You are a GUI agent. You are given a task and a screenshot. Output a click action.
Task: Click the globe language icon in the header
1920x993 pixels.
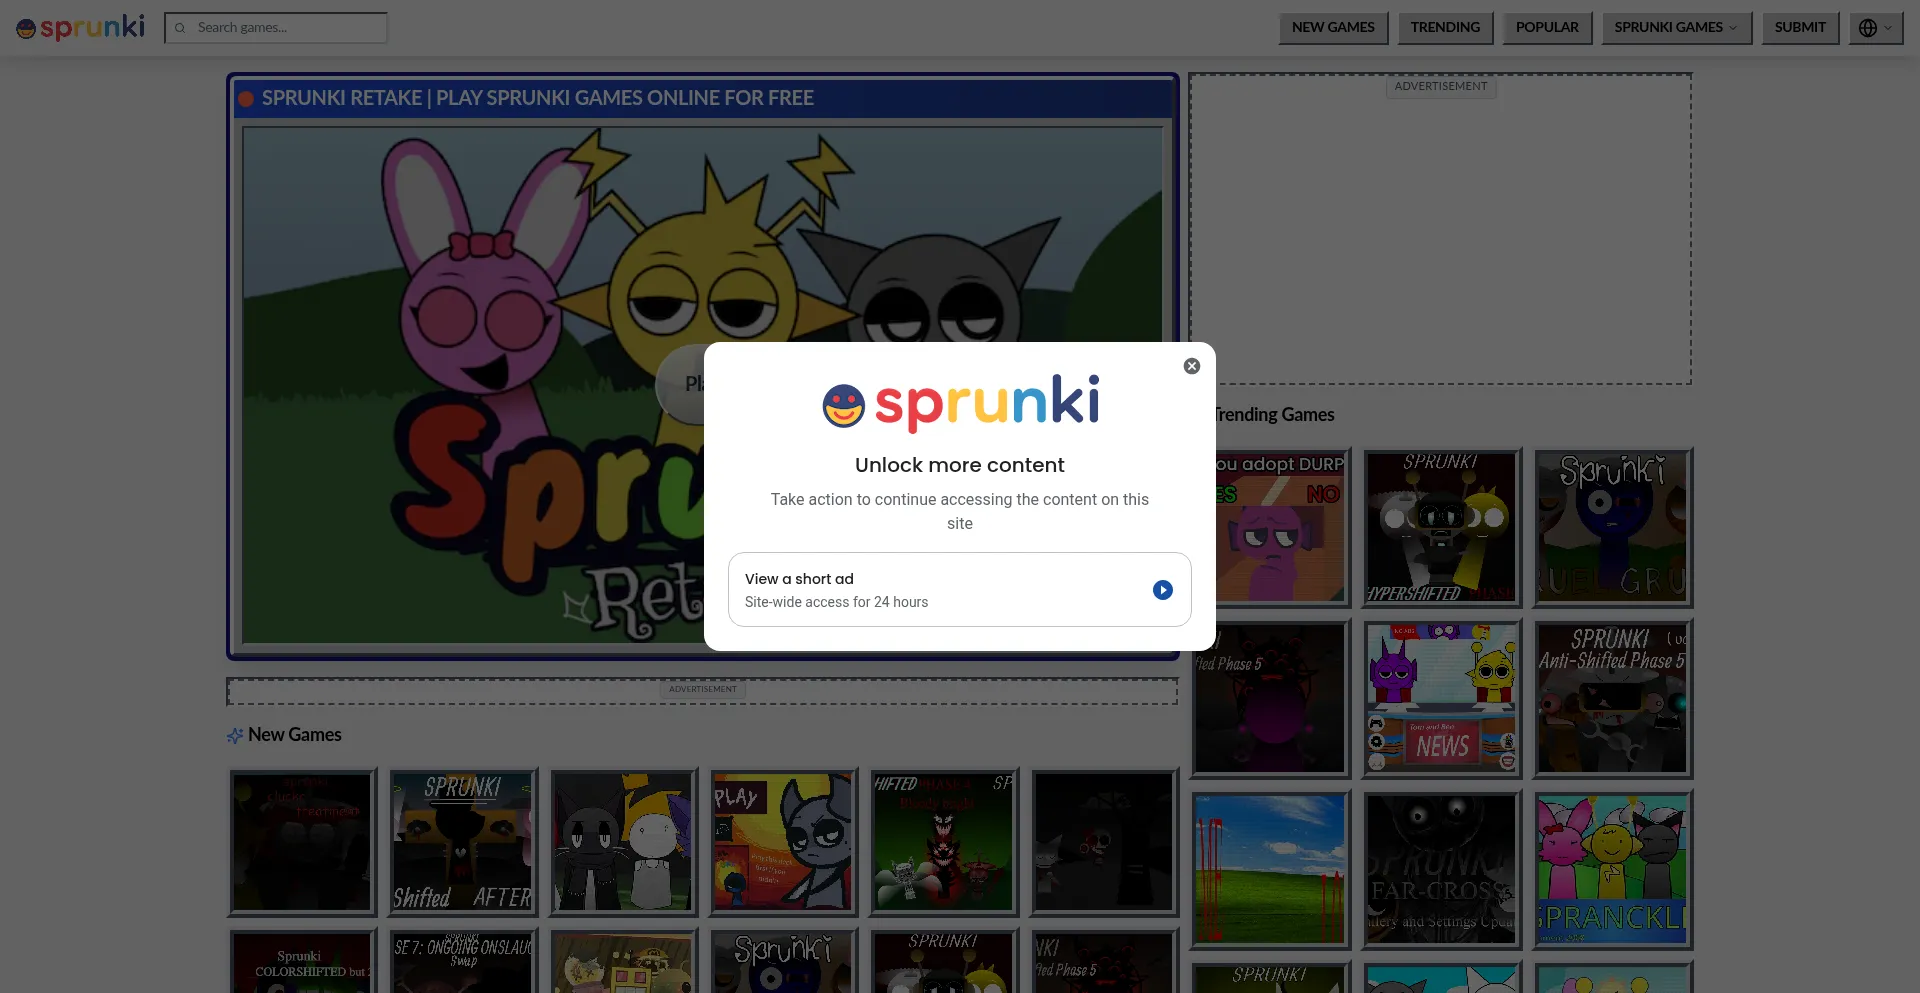(1866, 28)
